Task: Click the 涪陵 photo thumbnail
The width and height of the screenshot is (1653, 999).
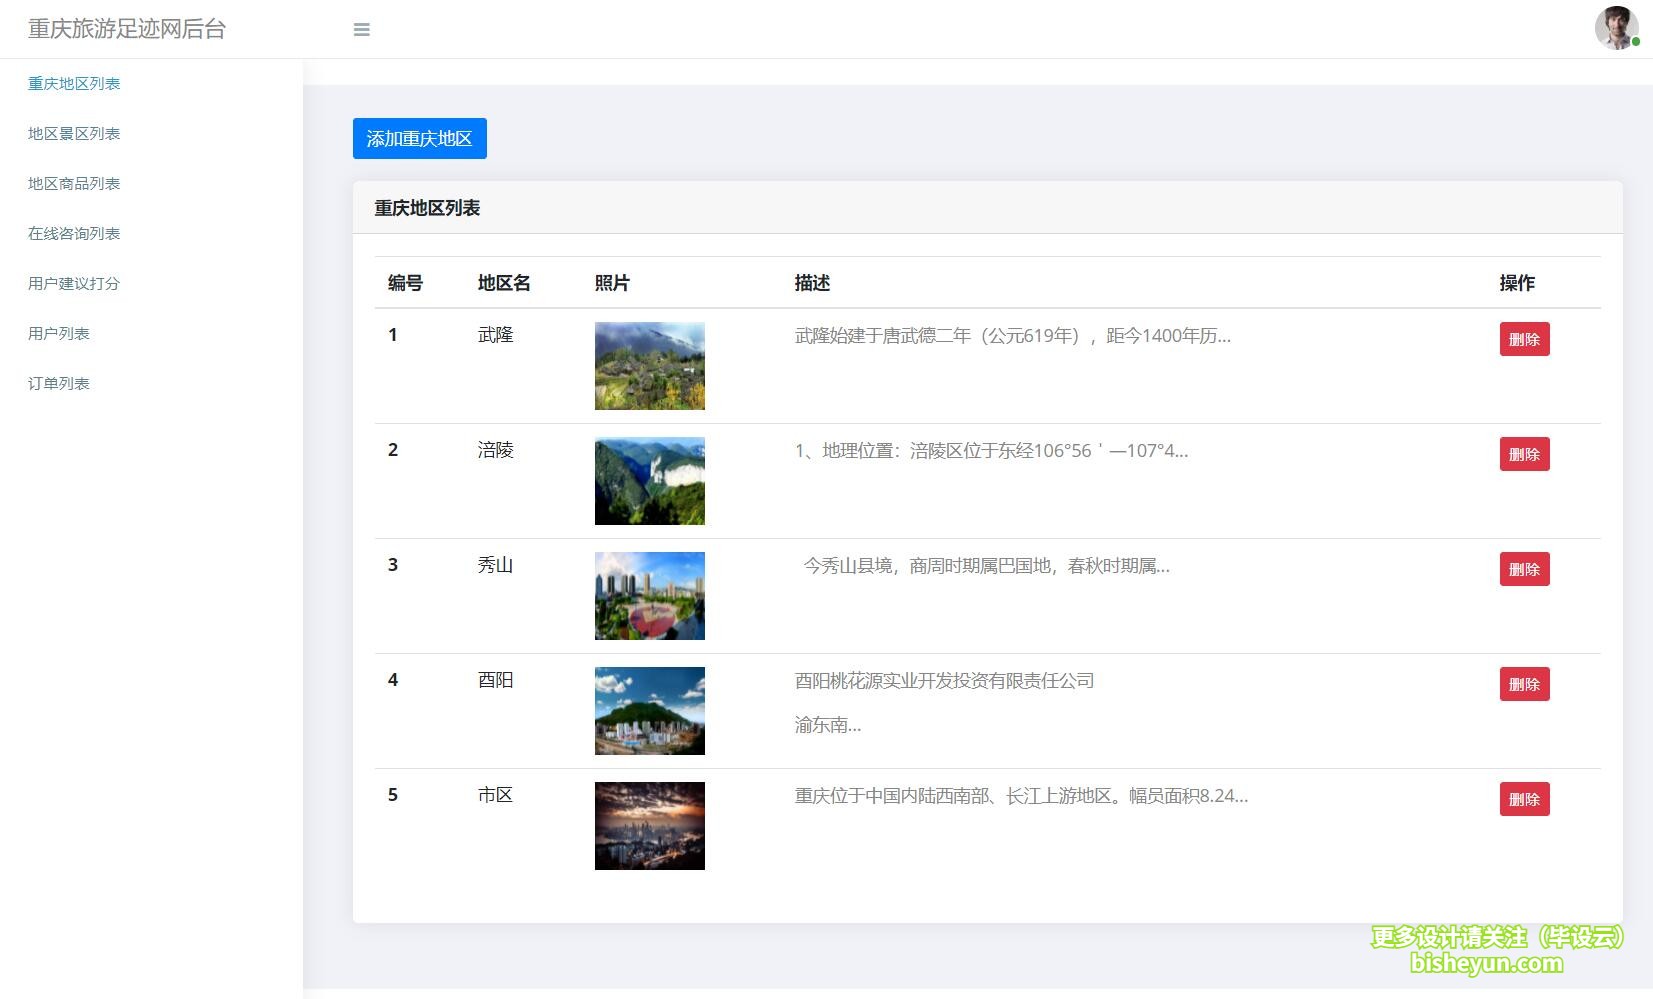Action: 650,481
